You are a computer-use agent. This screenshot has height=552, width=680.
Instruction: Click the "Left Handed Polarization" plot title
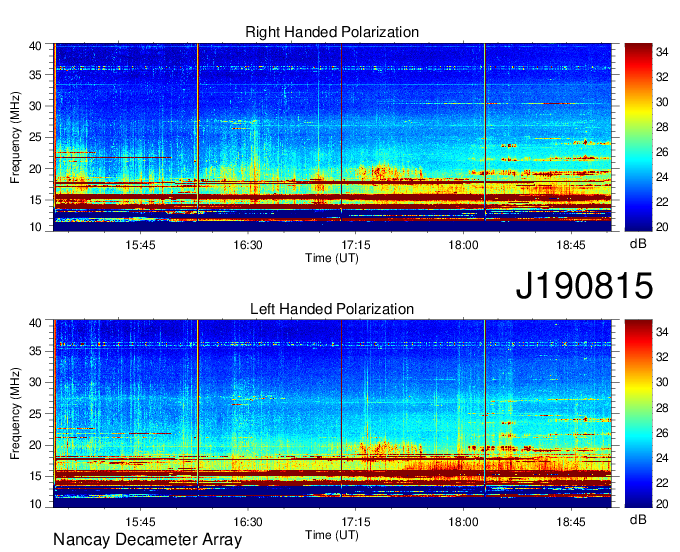tap(332, 309)
